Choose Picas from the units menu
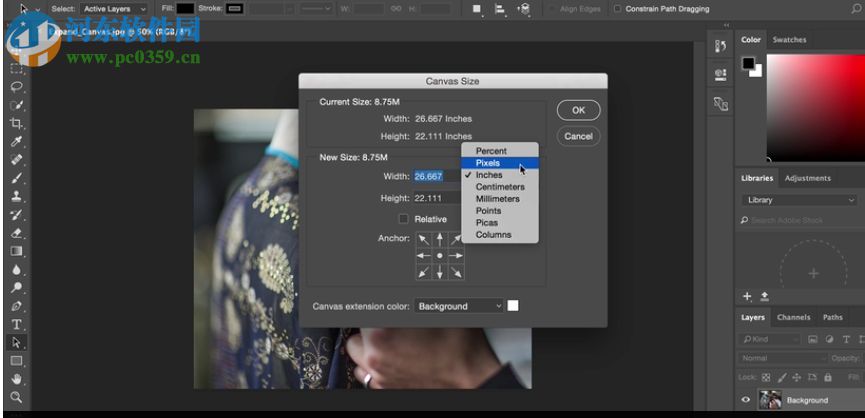Screen dimensions: 865x418 [x=500, y=223]
